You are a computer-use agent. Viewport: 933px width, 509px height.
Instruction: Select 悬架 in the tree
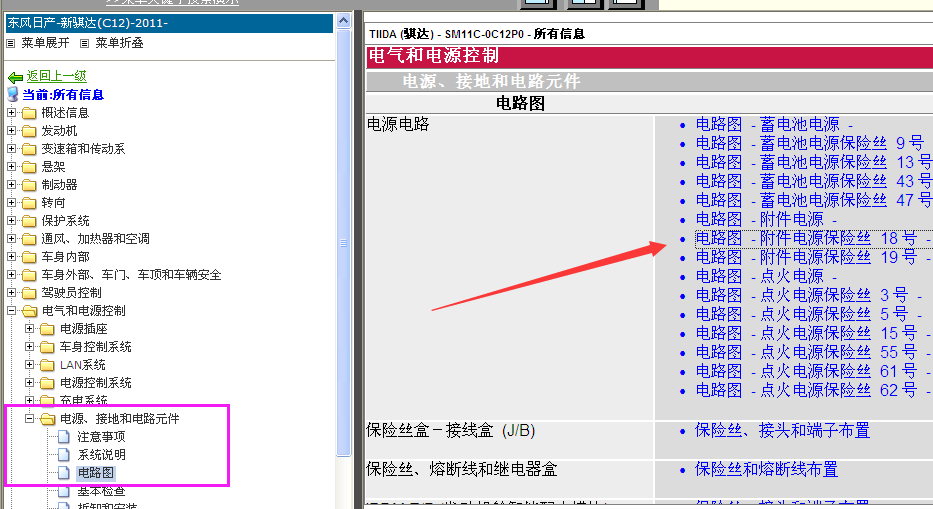coord(53,167)
